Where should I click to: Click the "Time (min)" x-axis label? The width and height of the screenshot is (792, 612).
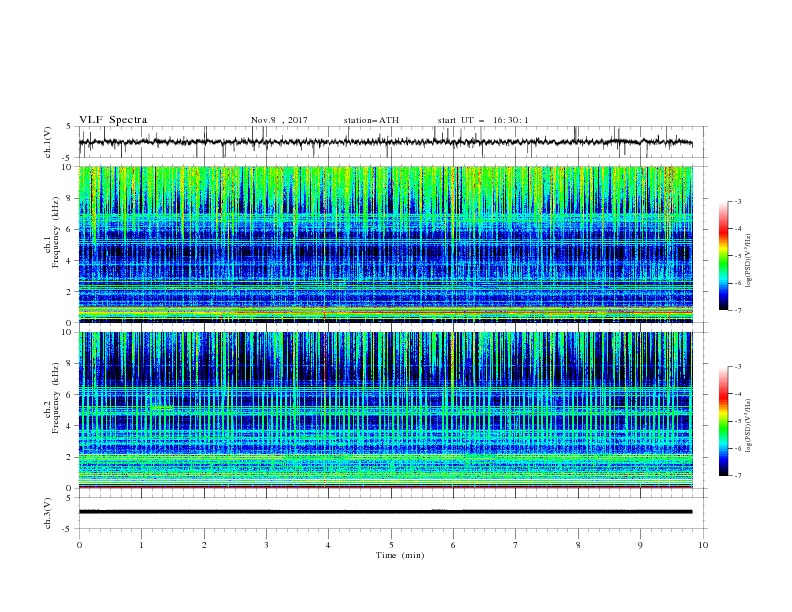pyautogui.click(x=400, y=555)
